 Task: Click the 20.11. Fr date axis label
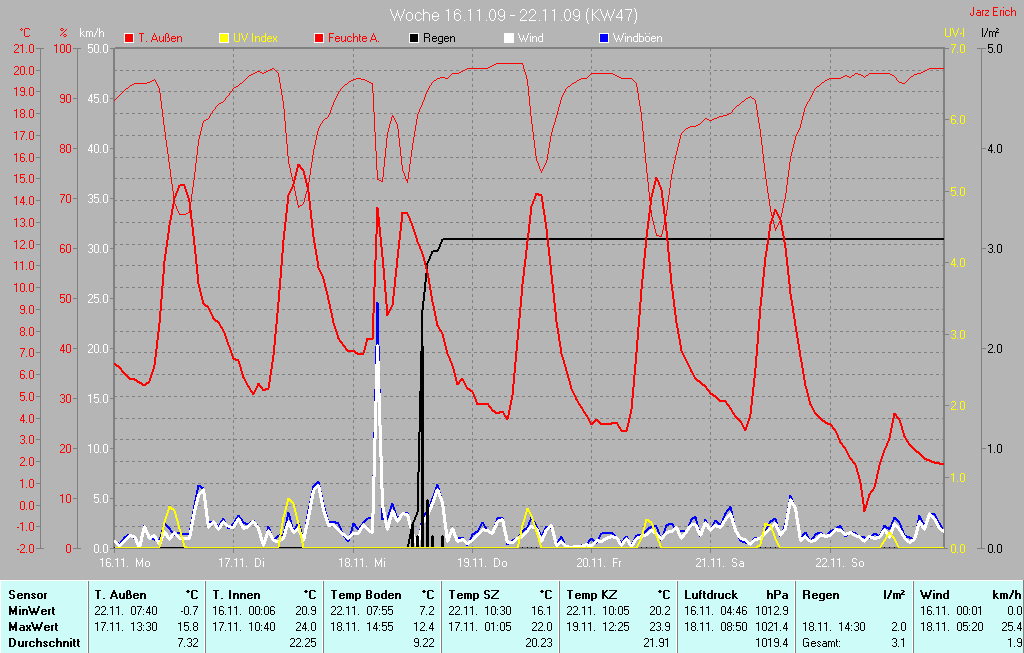pos(599,562)
